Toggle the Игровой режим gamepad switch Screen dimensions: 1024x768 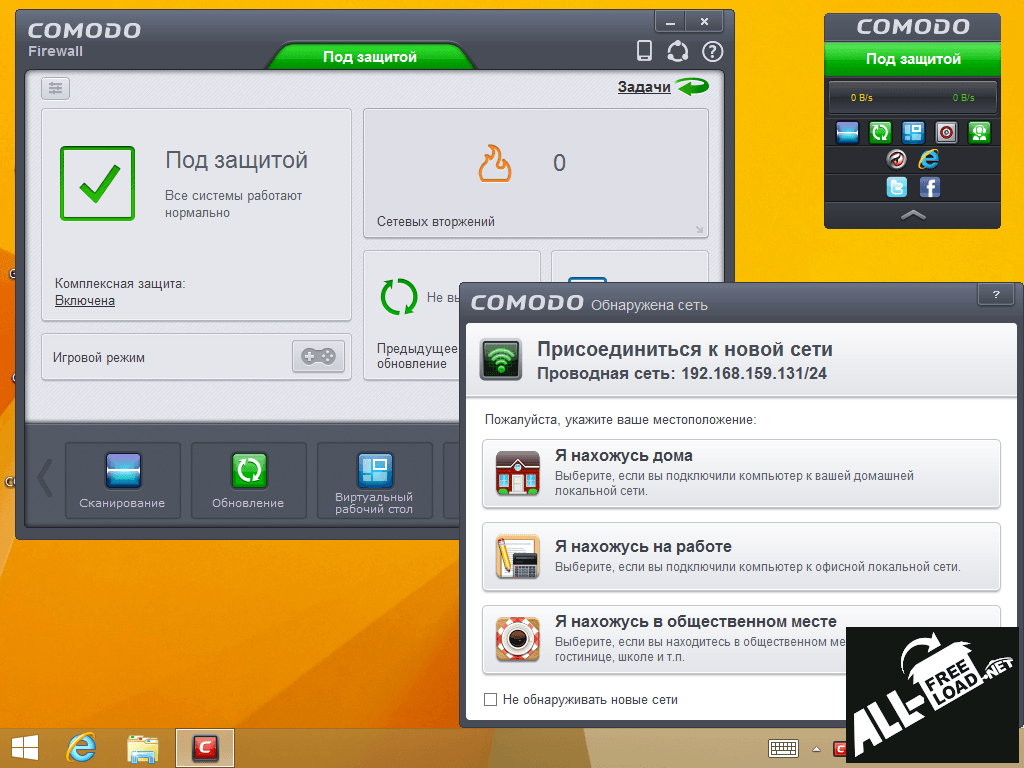tap(318, 356)
